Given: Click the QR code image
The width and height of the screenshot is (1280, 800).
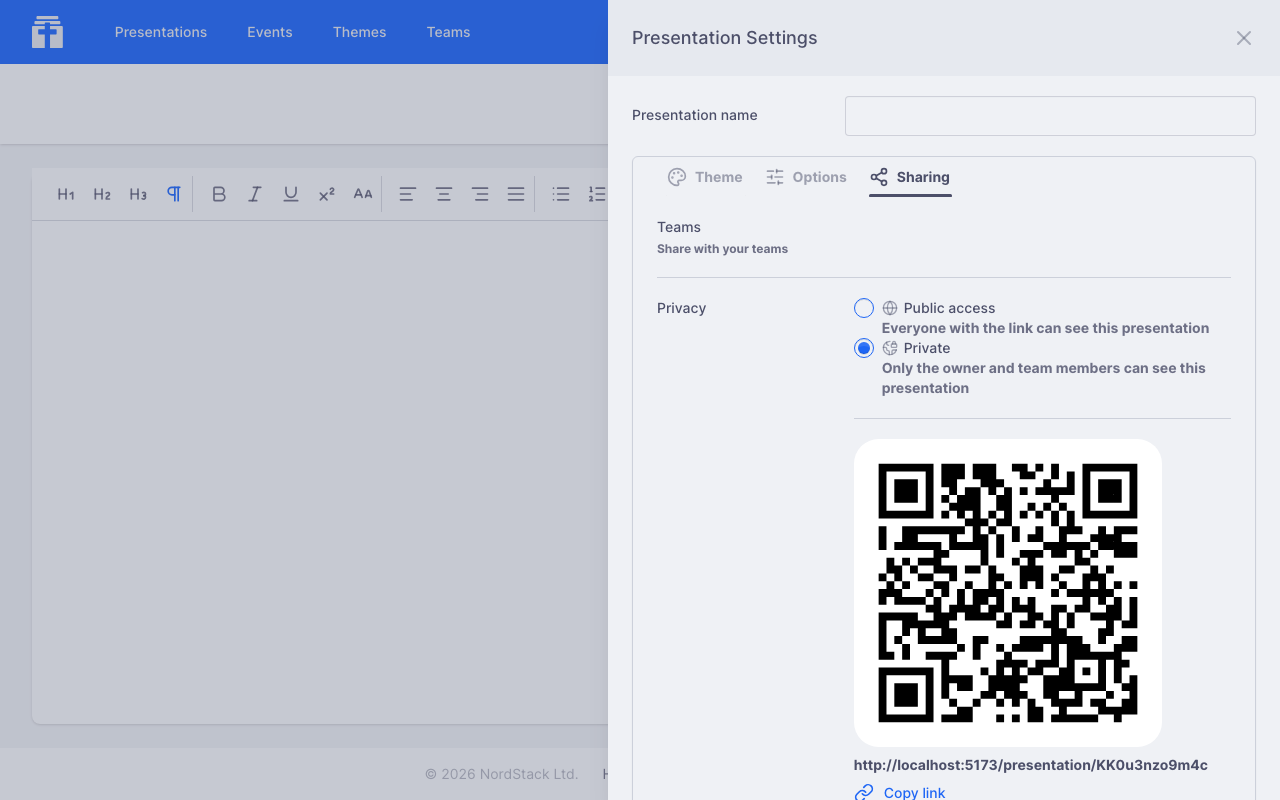Looking at the screenshot, I should coord(1008,593).
